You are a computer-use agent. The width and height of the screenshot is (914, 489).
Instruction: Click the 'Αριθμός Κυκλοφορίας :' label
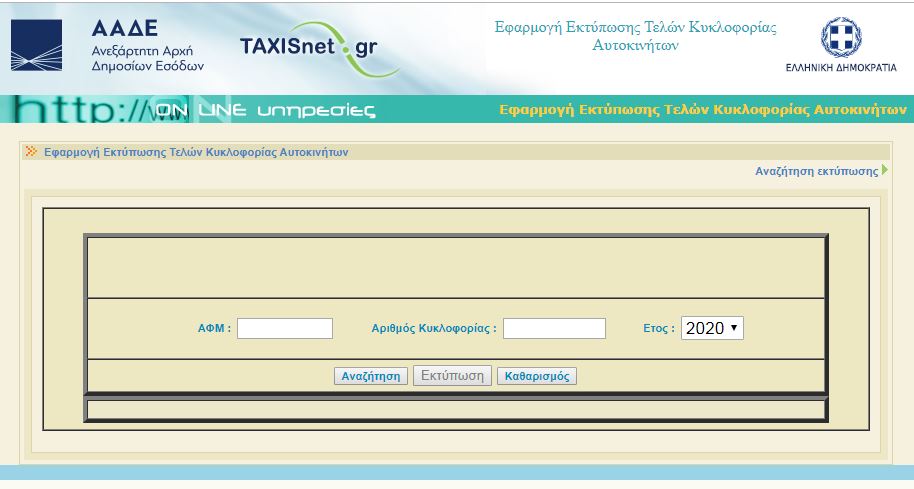click(433, 328)
